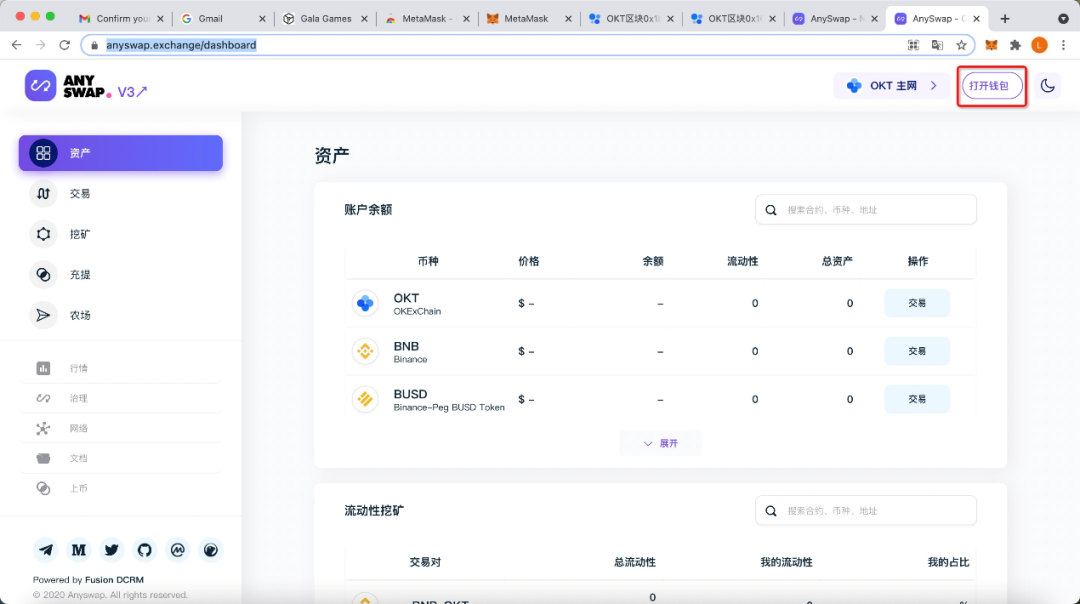Click the 行情 bar chart icon
Image resolution: width=1080 pixels, height=604 pixels.
click(x=43, y=368)
